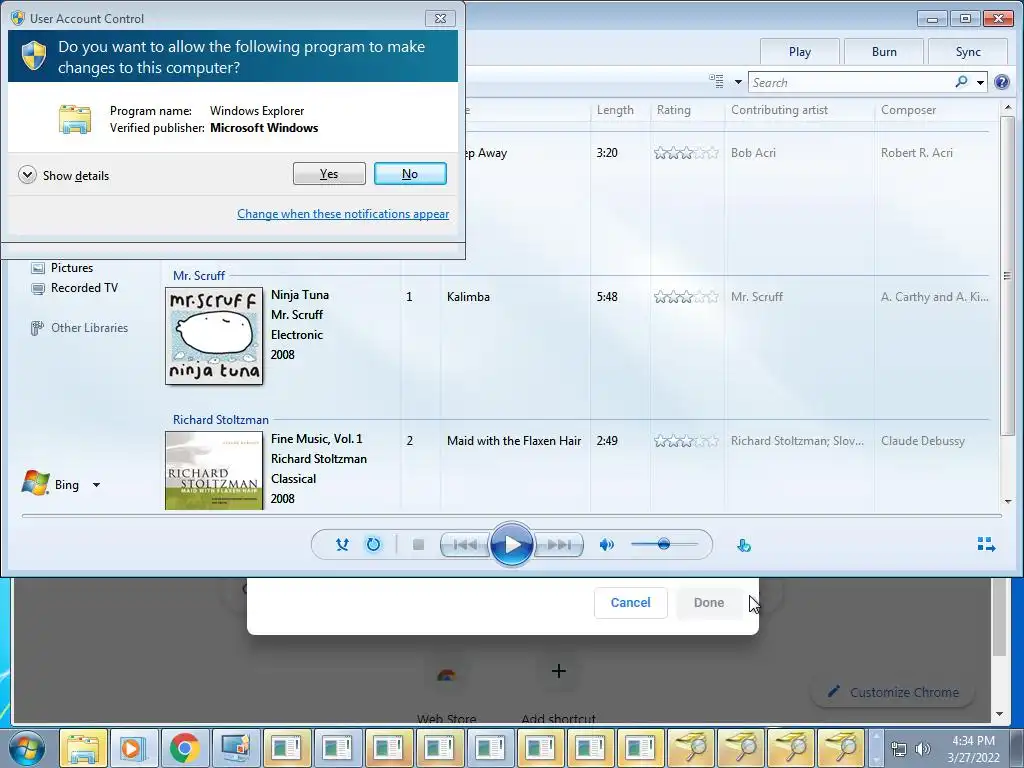
Task: Select the Kalimba track title
Action: click(468, 296)
